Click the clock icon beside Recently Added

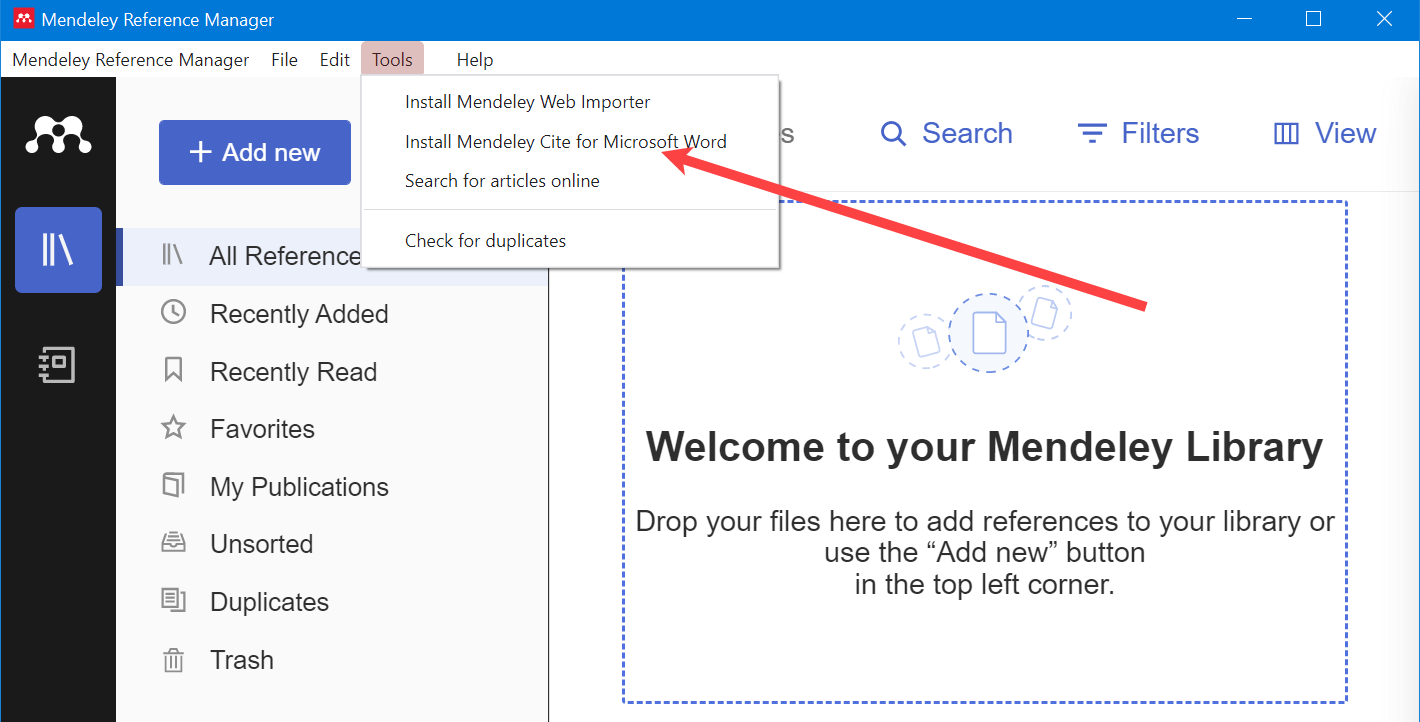click(174, 313)
